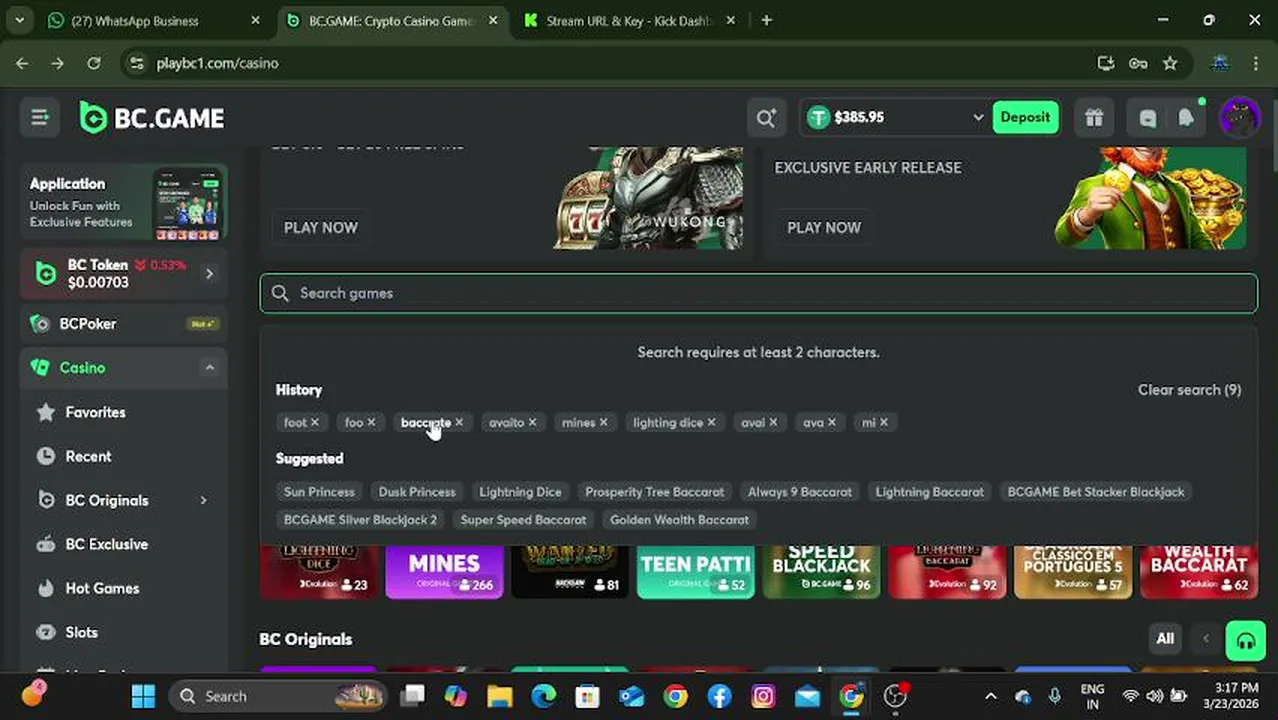Remove 'foot' from search history
Screen dimensions: 1278x720
[315, 422]
